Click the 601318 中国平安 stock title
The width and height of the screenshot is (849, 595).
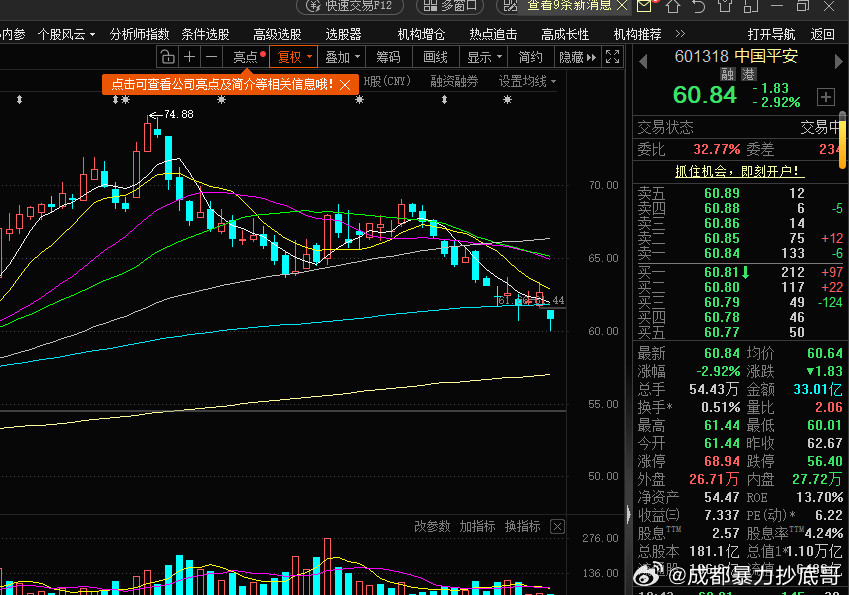click(x=736, y=56)
